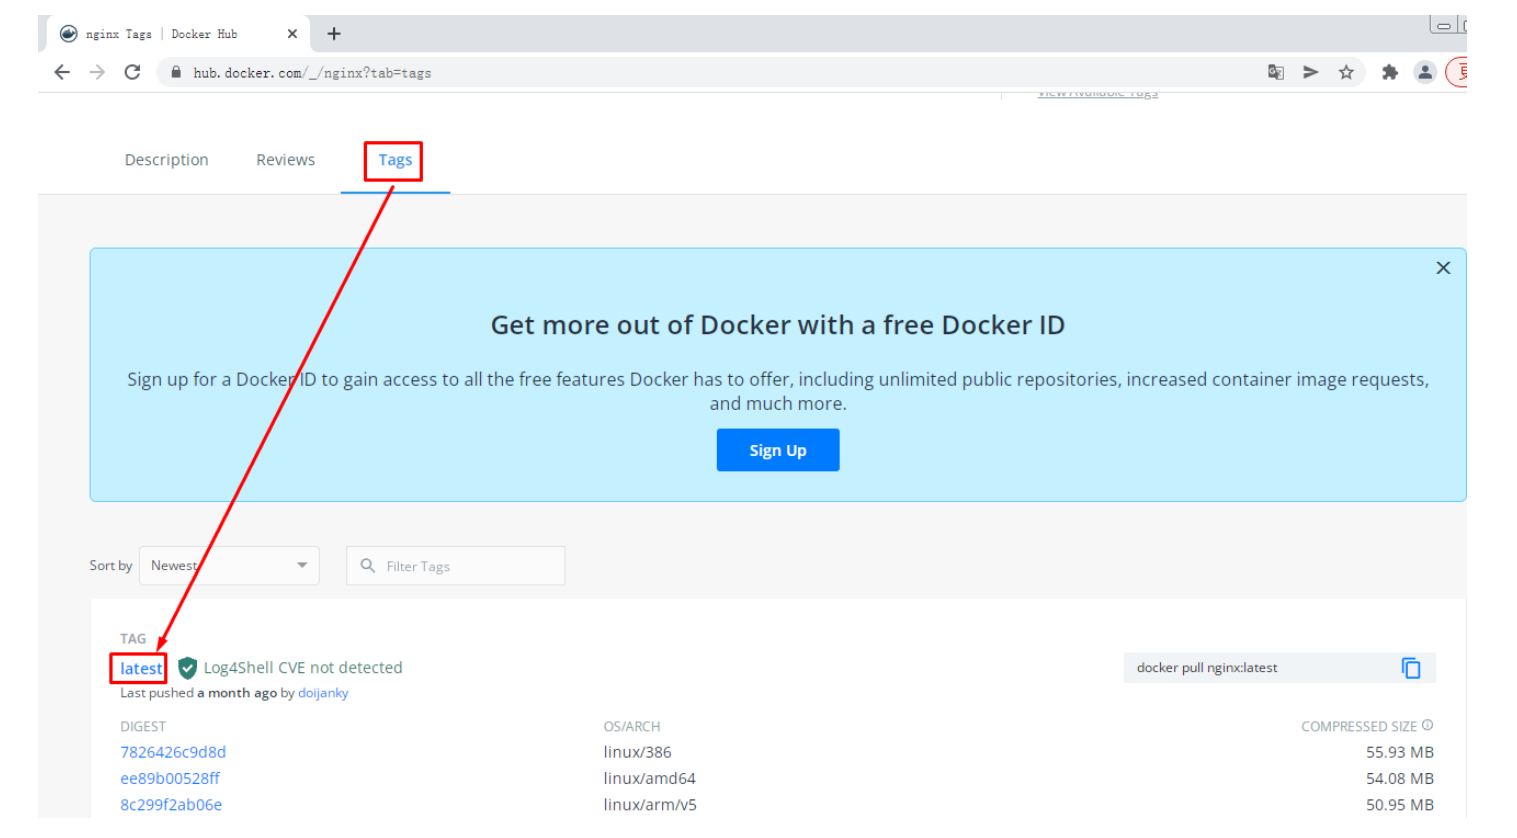1517x838 pixels.
Task: Click the linux/amd64 architecture text
Action: [650, 778]
